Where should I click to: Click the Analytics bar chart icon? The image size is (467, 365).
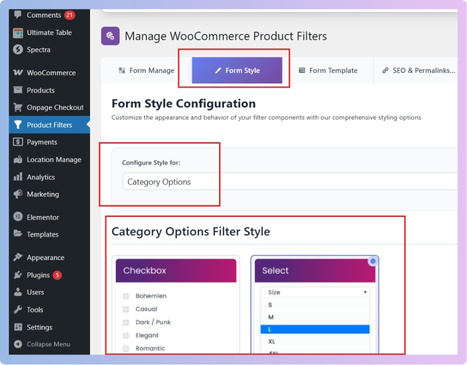click(18, 177)
